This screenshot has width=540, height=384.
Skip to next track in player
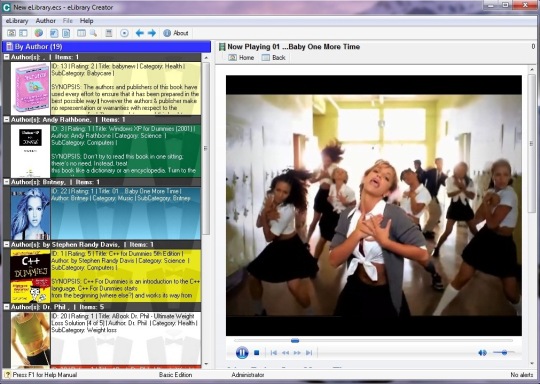tap(309, 353)
